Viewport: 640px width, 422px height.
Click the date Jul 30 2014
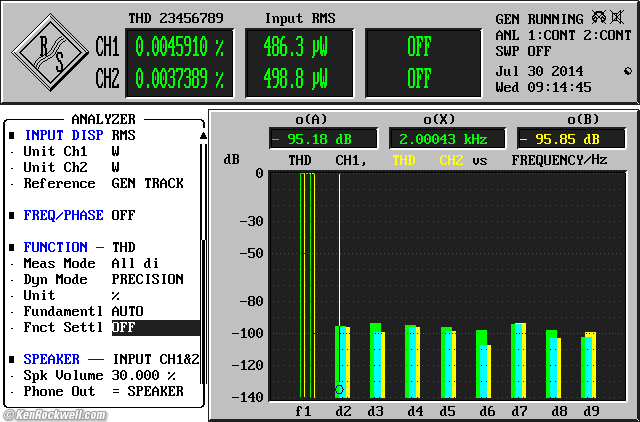point(539,71)
